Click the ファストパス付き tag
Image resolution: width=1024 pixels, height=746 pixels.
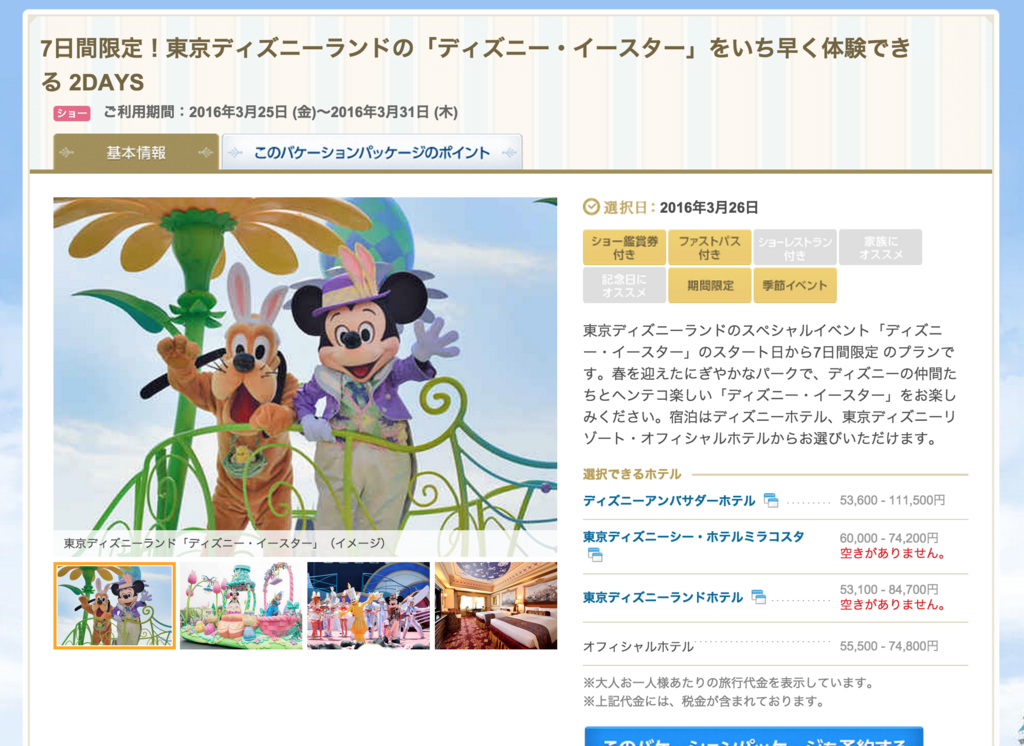point(709,248)
